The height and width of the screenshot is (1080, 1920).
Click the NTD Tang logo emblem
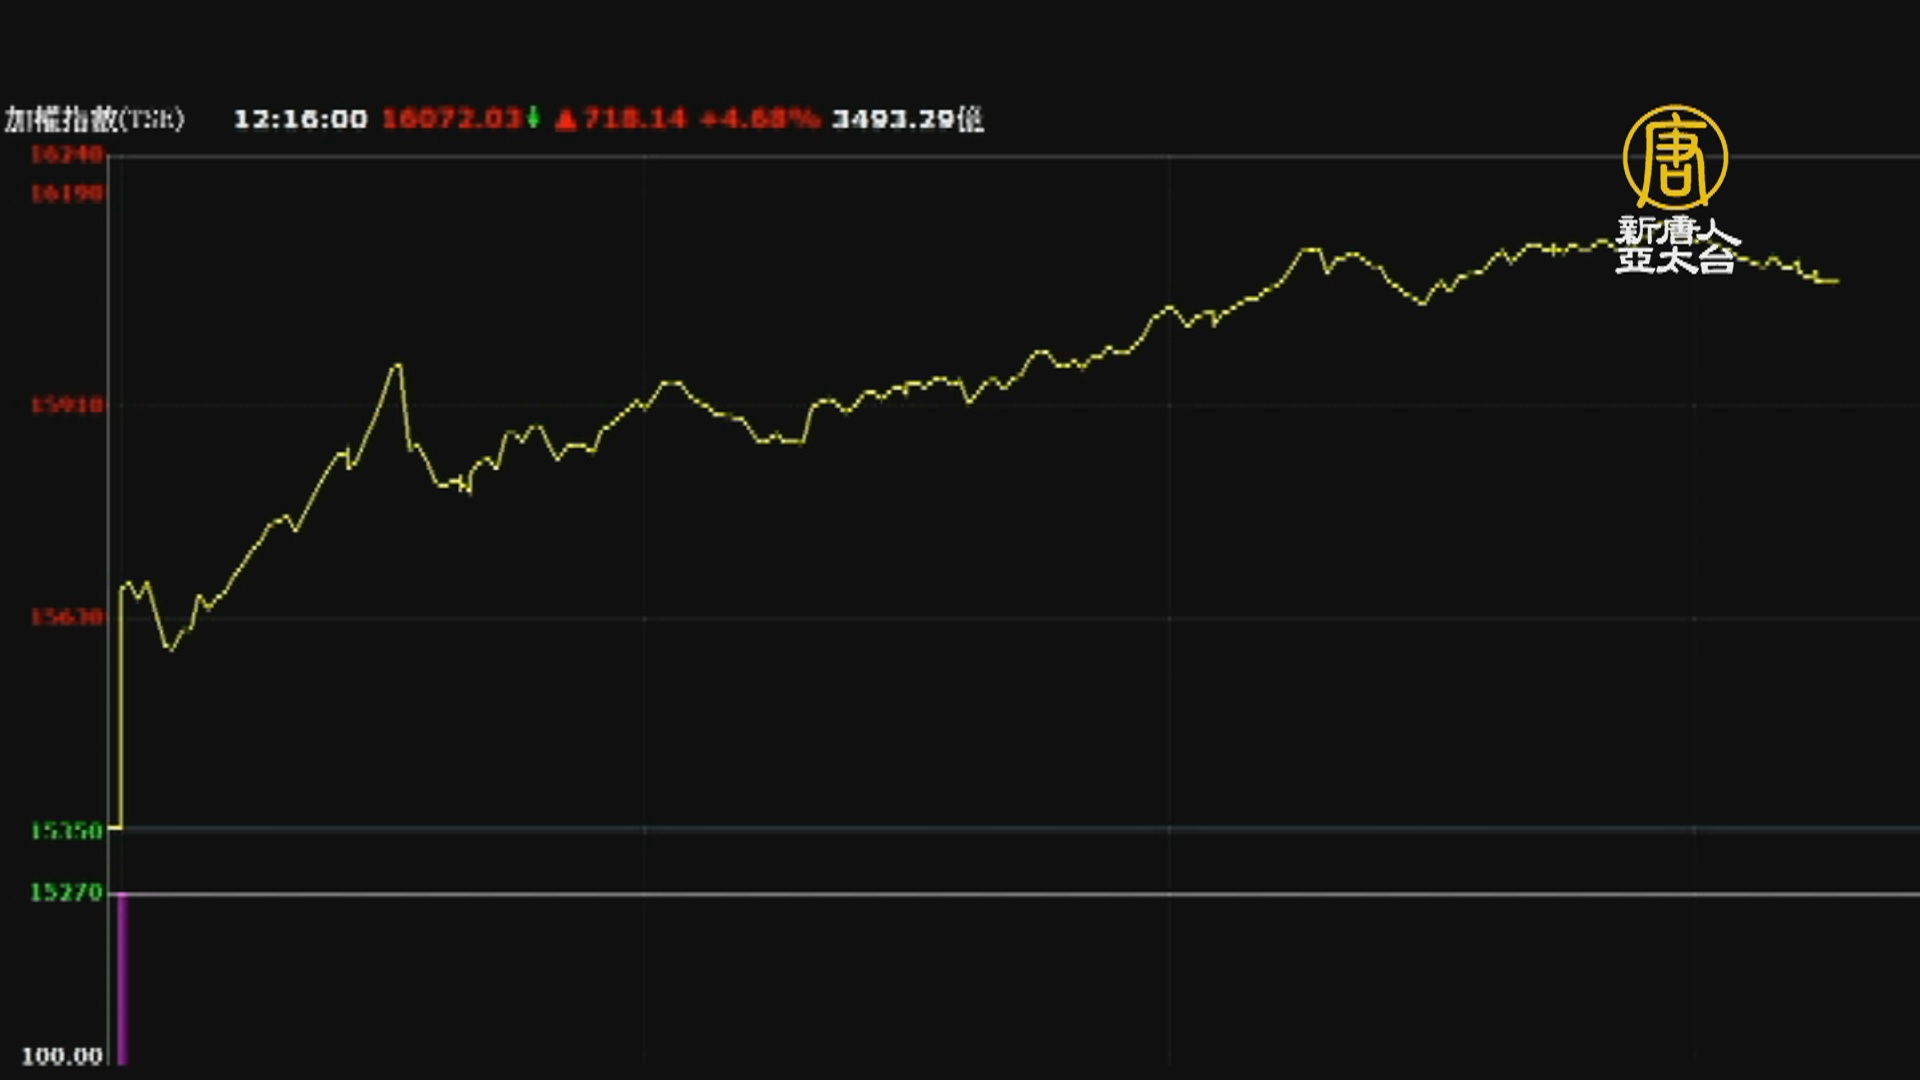[1675, 157]
